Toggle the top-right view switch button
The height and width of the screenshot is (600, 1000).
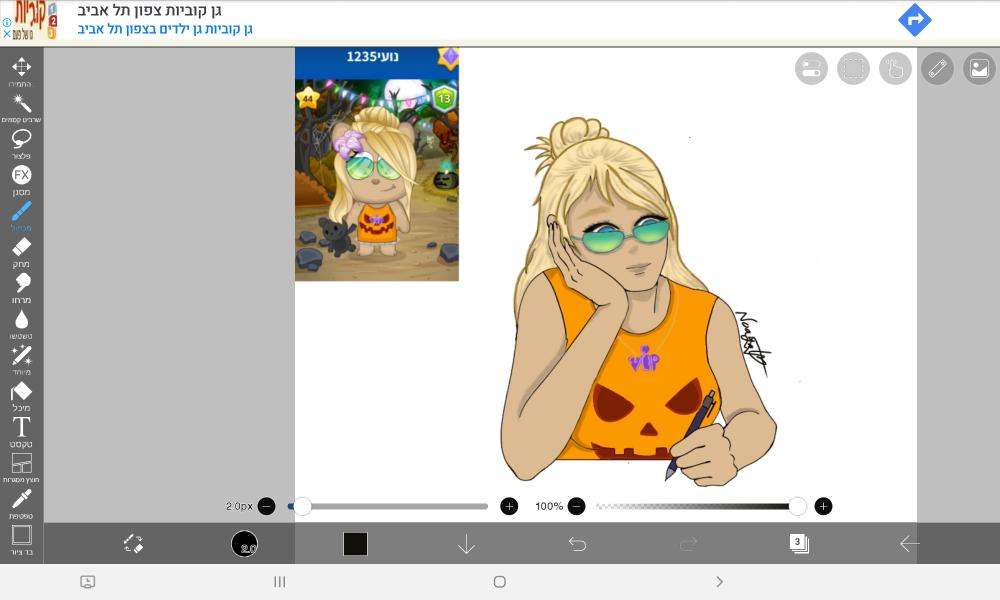pos(811,68)
